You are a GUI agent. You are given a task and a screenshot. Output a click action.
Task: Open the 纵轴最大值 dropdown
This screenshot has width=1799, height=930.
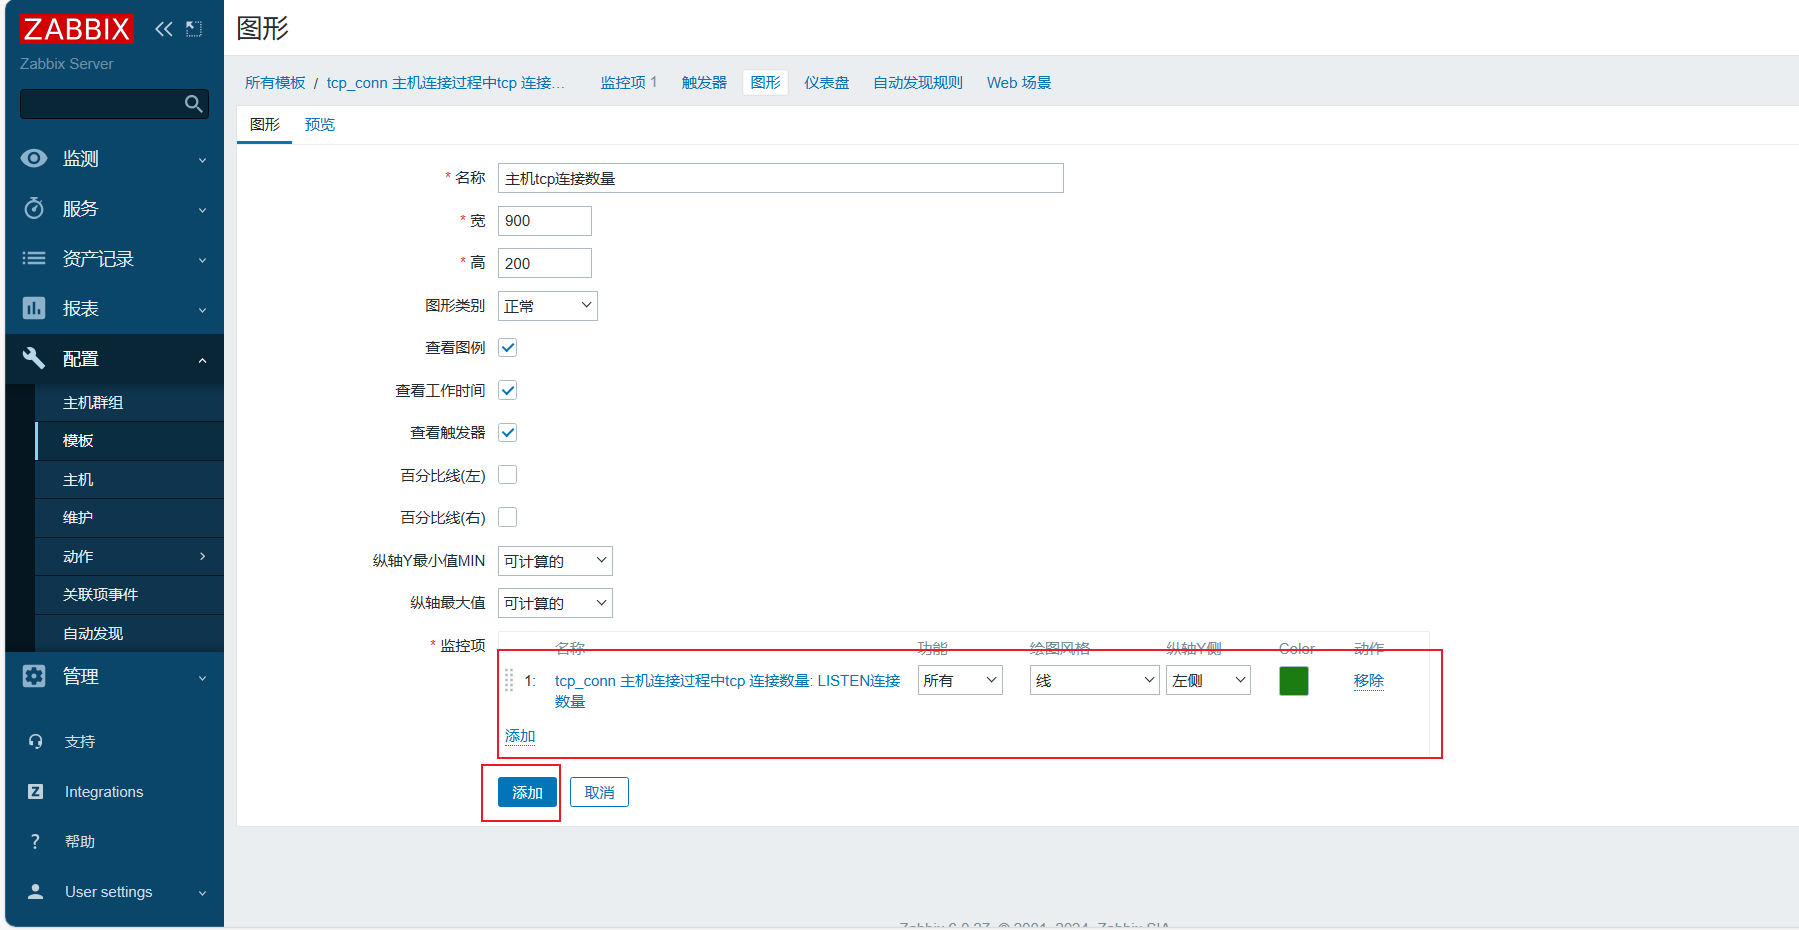(555, 603)
